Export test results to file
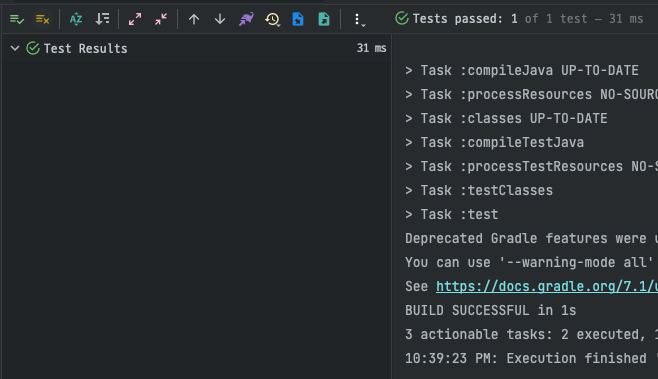The width and height of the screenshot is (658, 379). 324,19
